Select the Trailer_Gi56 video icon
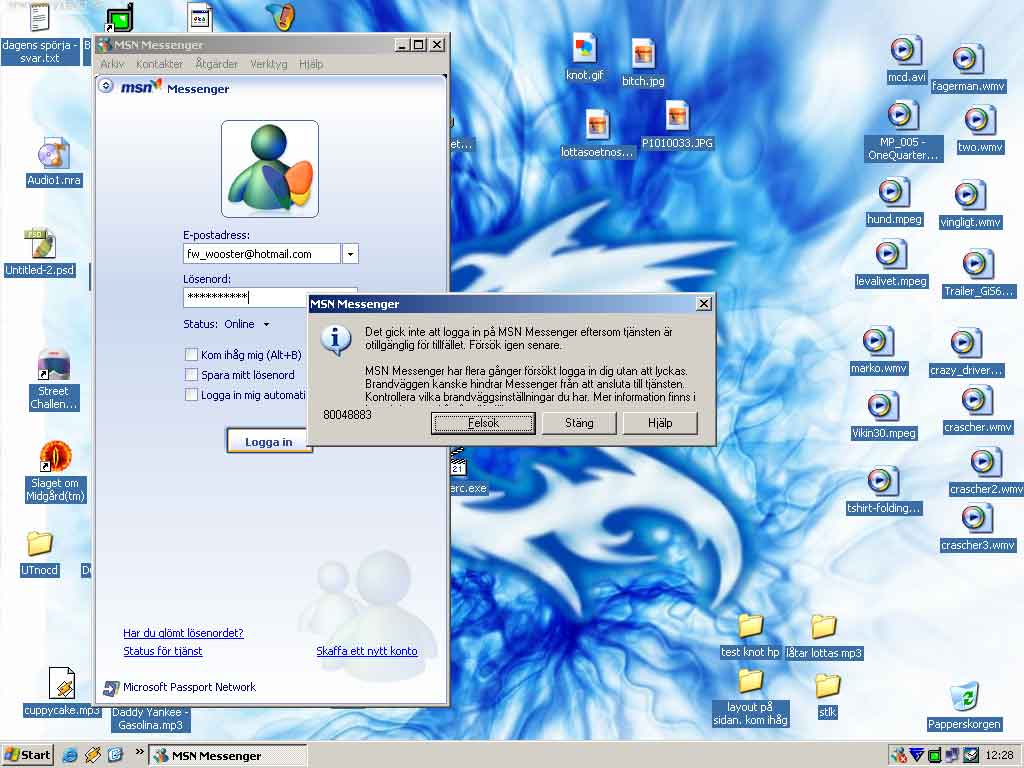The height and width of the screenshot is (768, 1024). [x=977, y=264]
